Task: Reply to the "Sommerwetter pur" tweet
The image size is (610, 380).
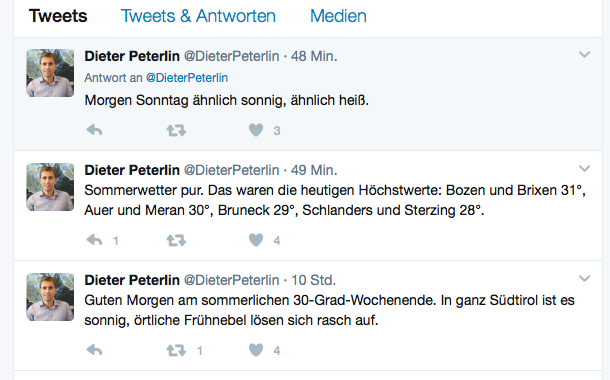Action: point(94,240)
